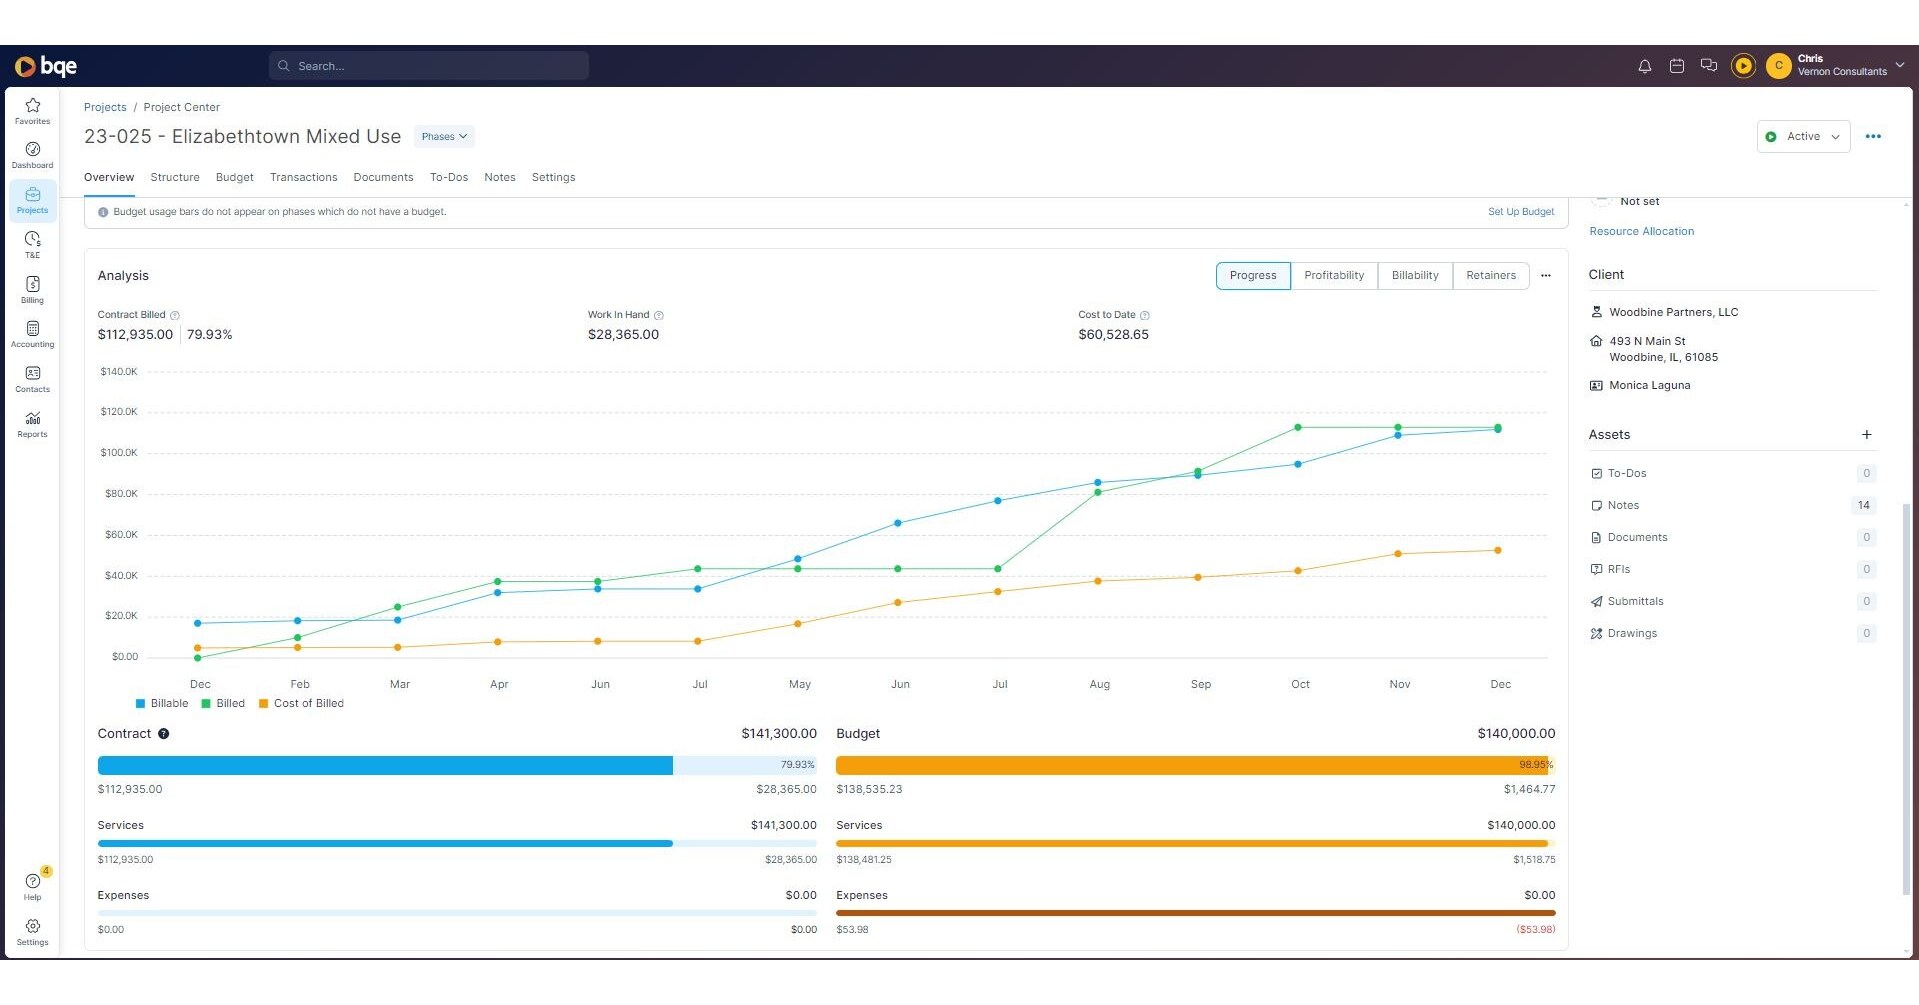Add a new asset with the plus icon
1919x1005 pixels.
[x=1866, y=434]
